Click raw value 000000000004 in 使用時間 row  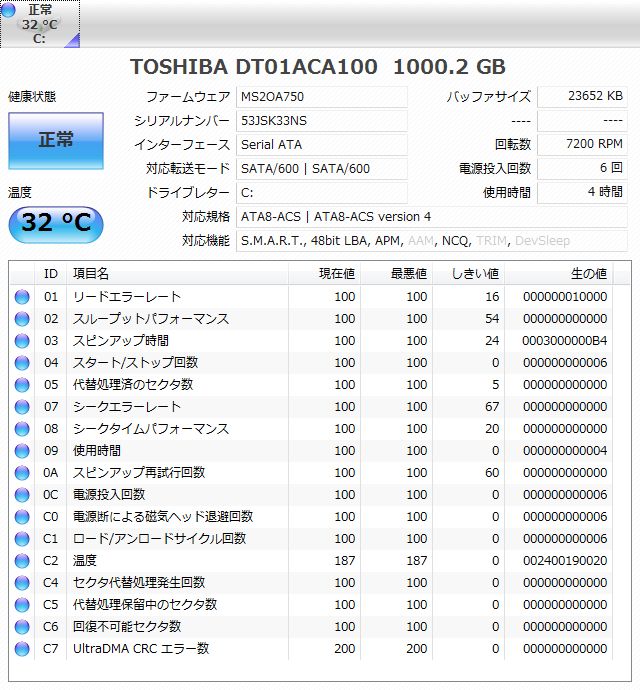pyautogui.click(x=565, y=451)
